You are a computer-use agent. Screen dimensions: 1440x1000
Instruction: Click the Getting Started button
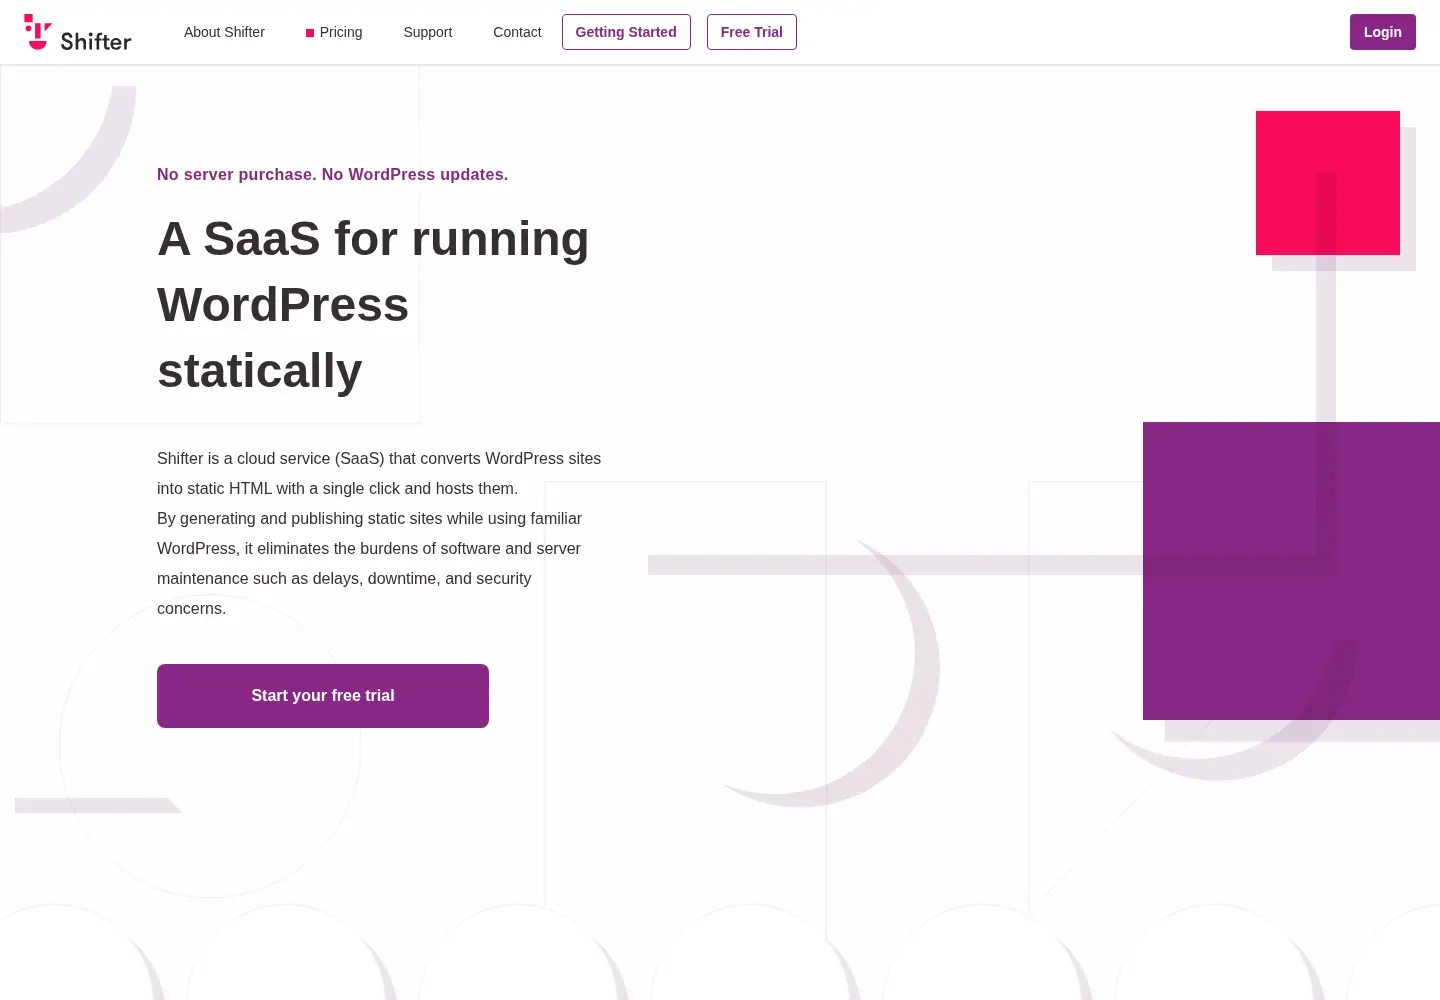pyautogui.click(x=626, y=32)
